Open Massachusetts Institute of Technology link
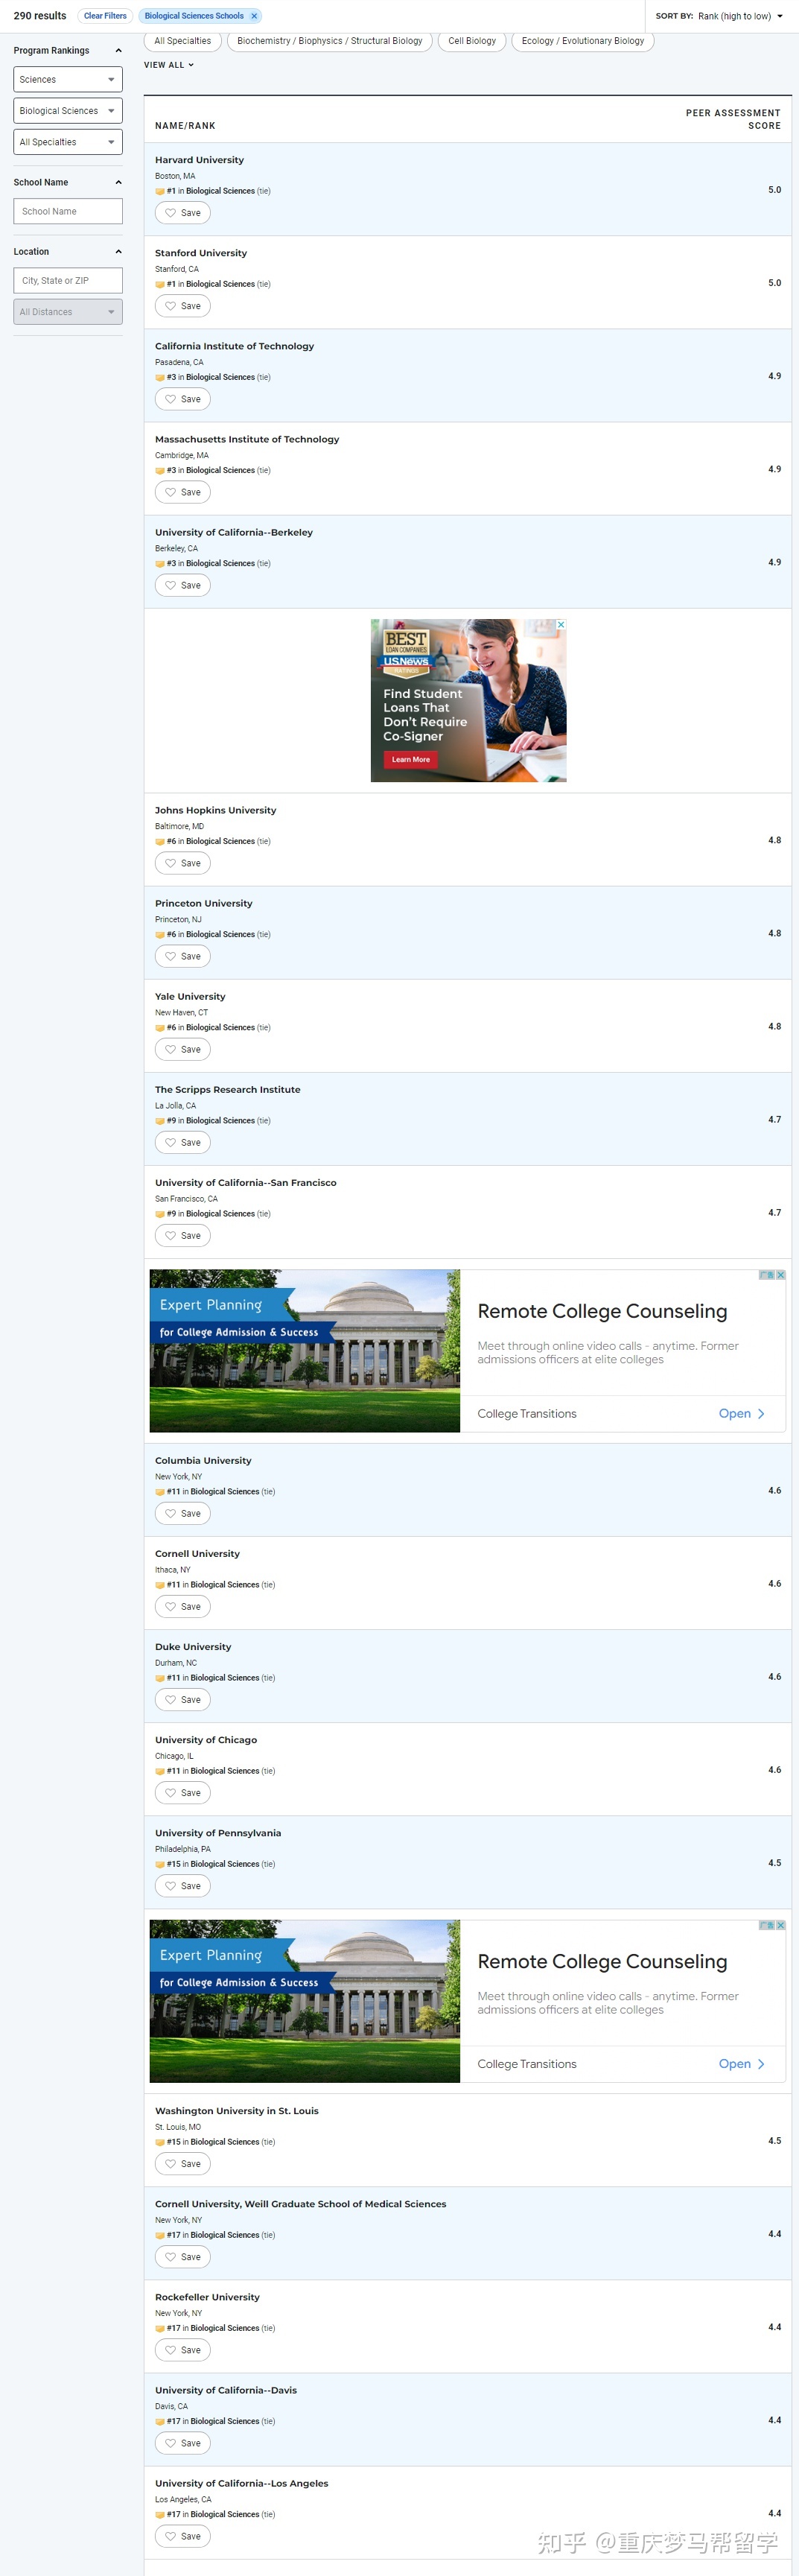This screenshot has height=2576, width=799. click(x=247, y=439)
